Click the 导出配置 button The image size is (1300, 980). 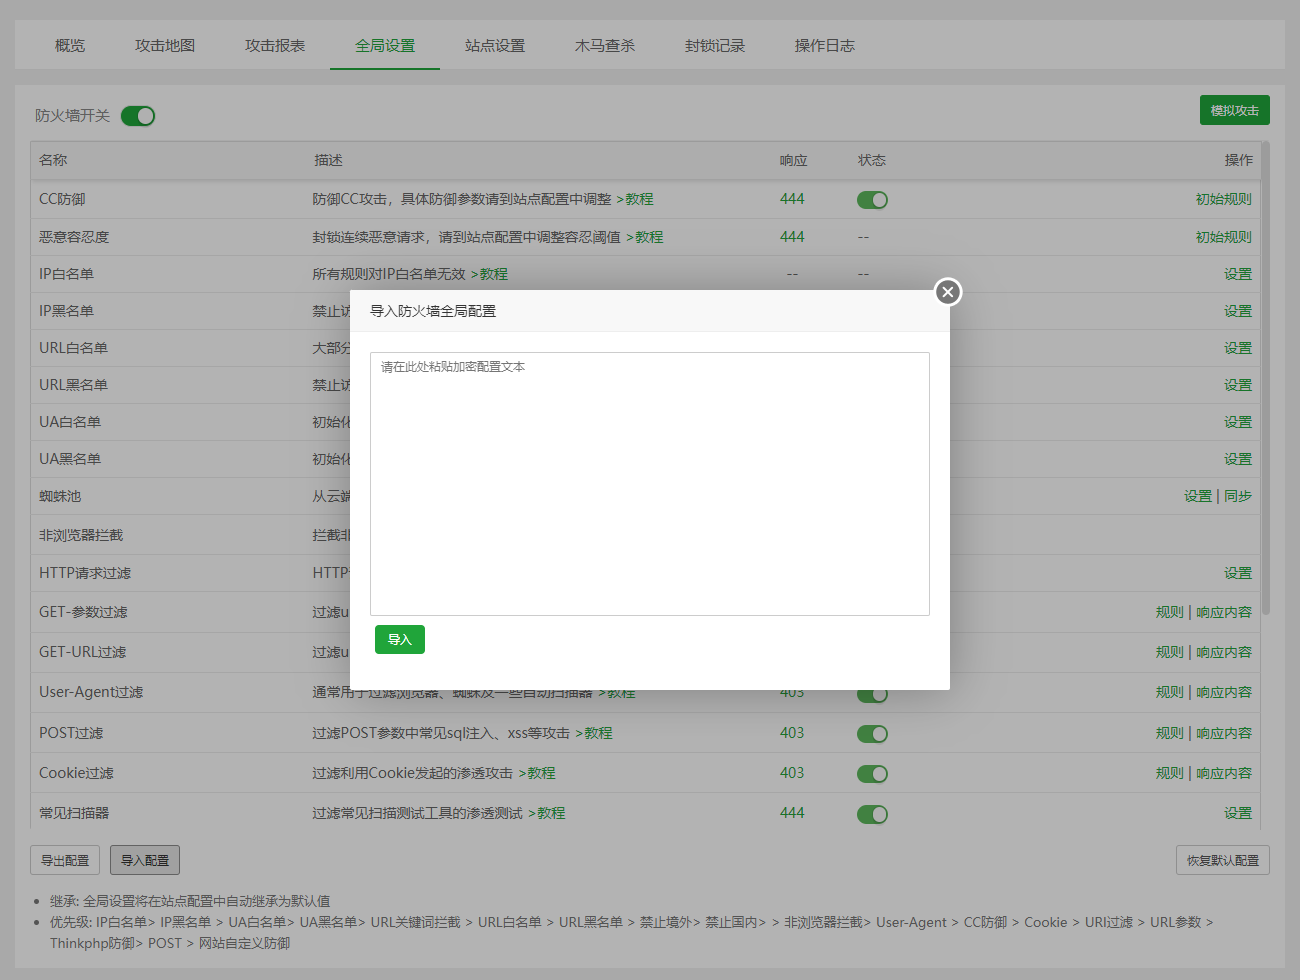[65, 860]
